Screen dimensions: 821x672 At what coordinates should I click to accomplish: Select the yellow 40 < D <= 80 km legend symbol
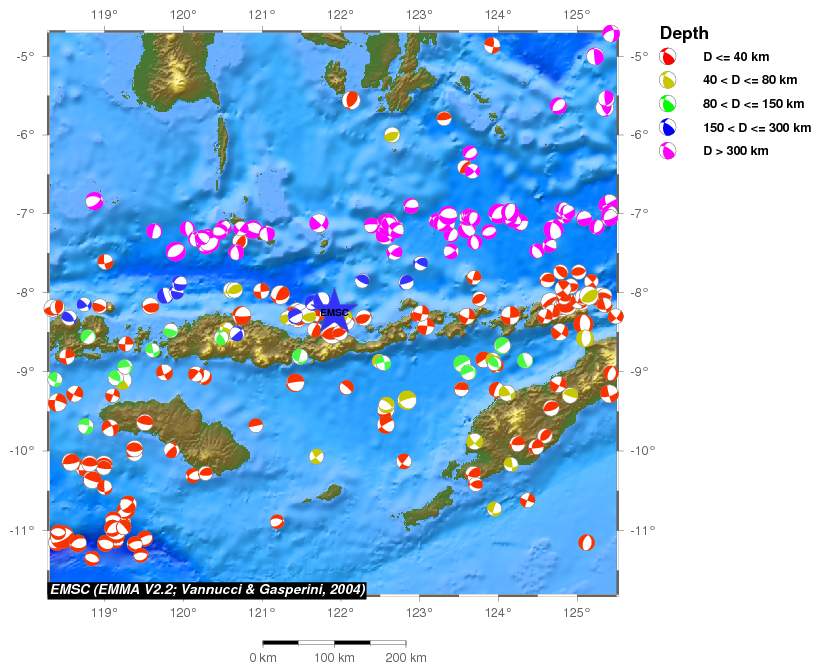point(669,81)
